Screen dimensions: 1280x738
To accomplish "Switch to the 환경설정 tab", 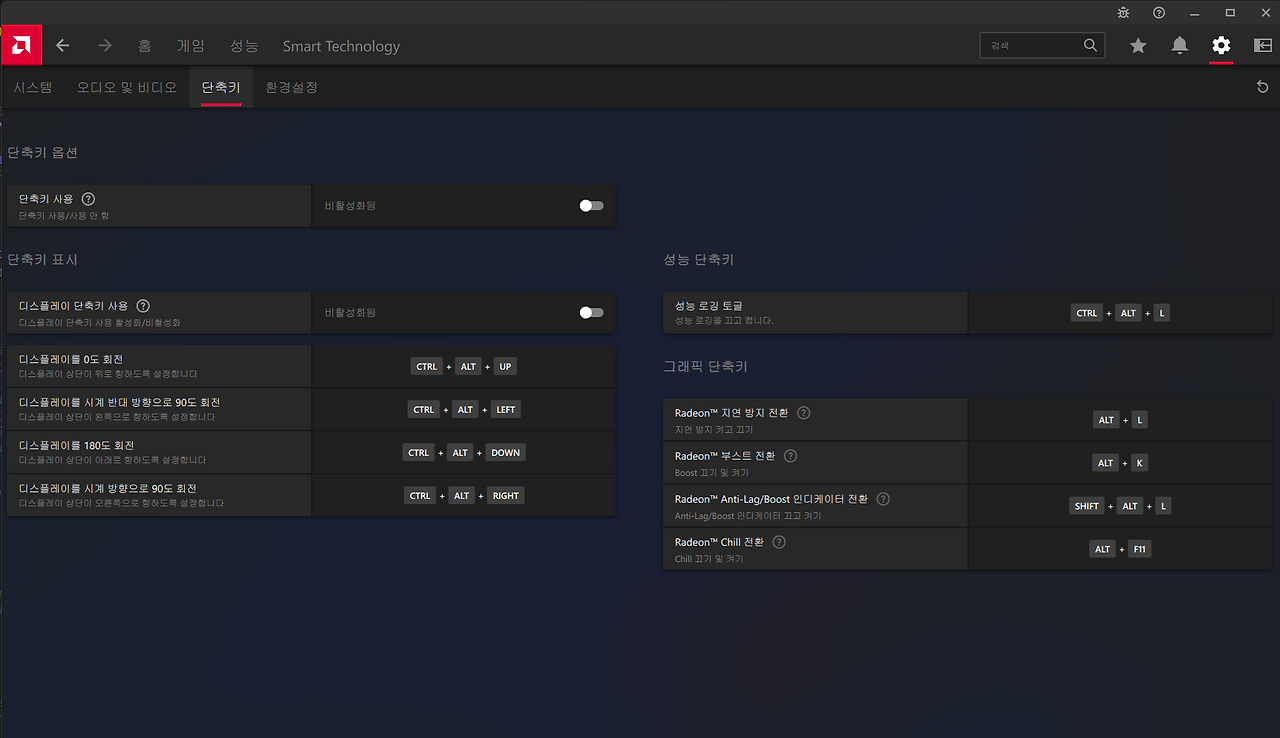I will [291, 87].
